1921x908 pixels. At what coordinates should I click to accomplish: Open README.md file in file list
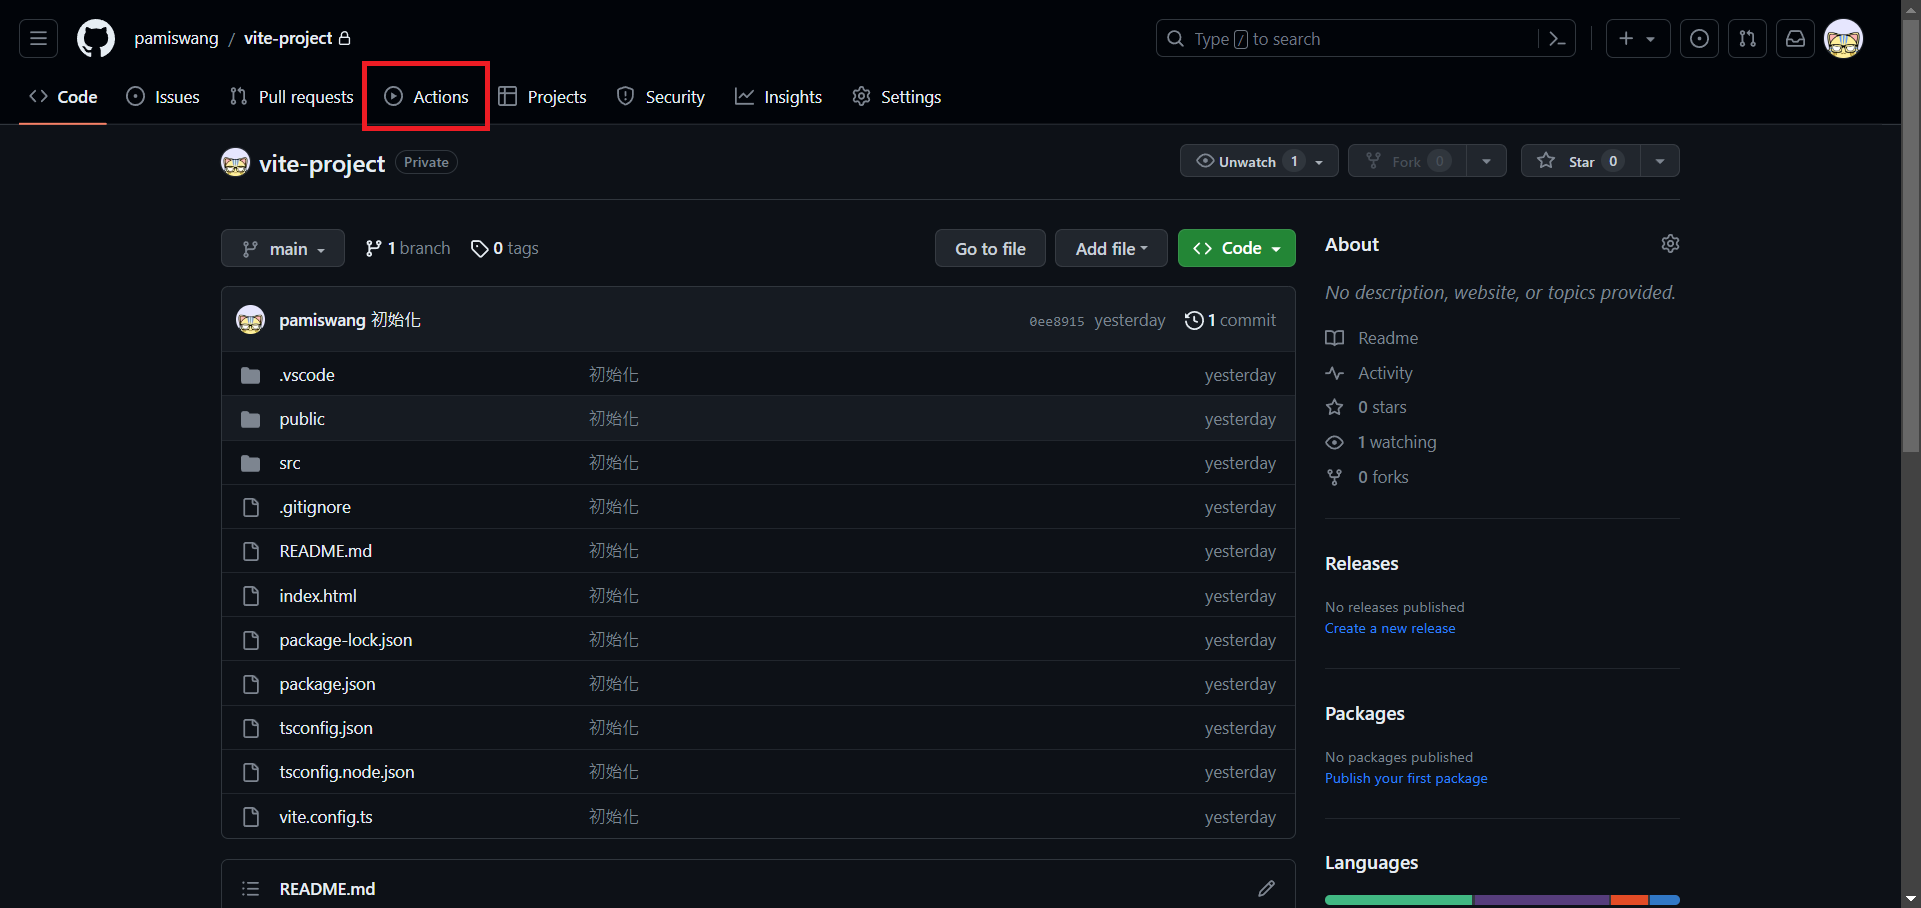tap(325, 551)
